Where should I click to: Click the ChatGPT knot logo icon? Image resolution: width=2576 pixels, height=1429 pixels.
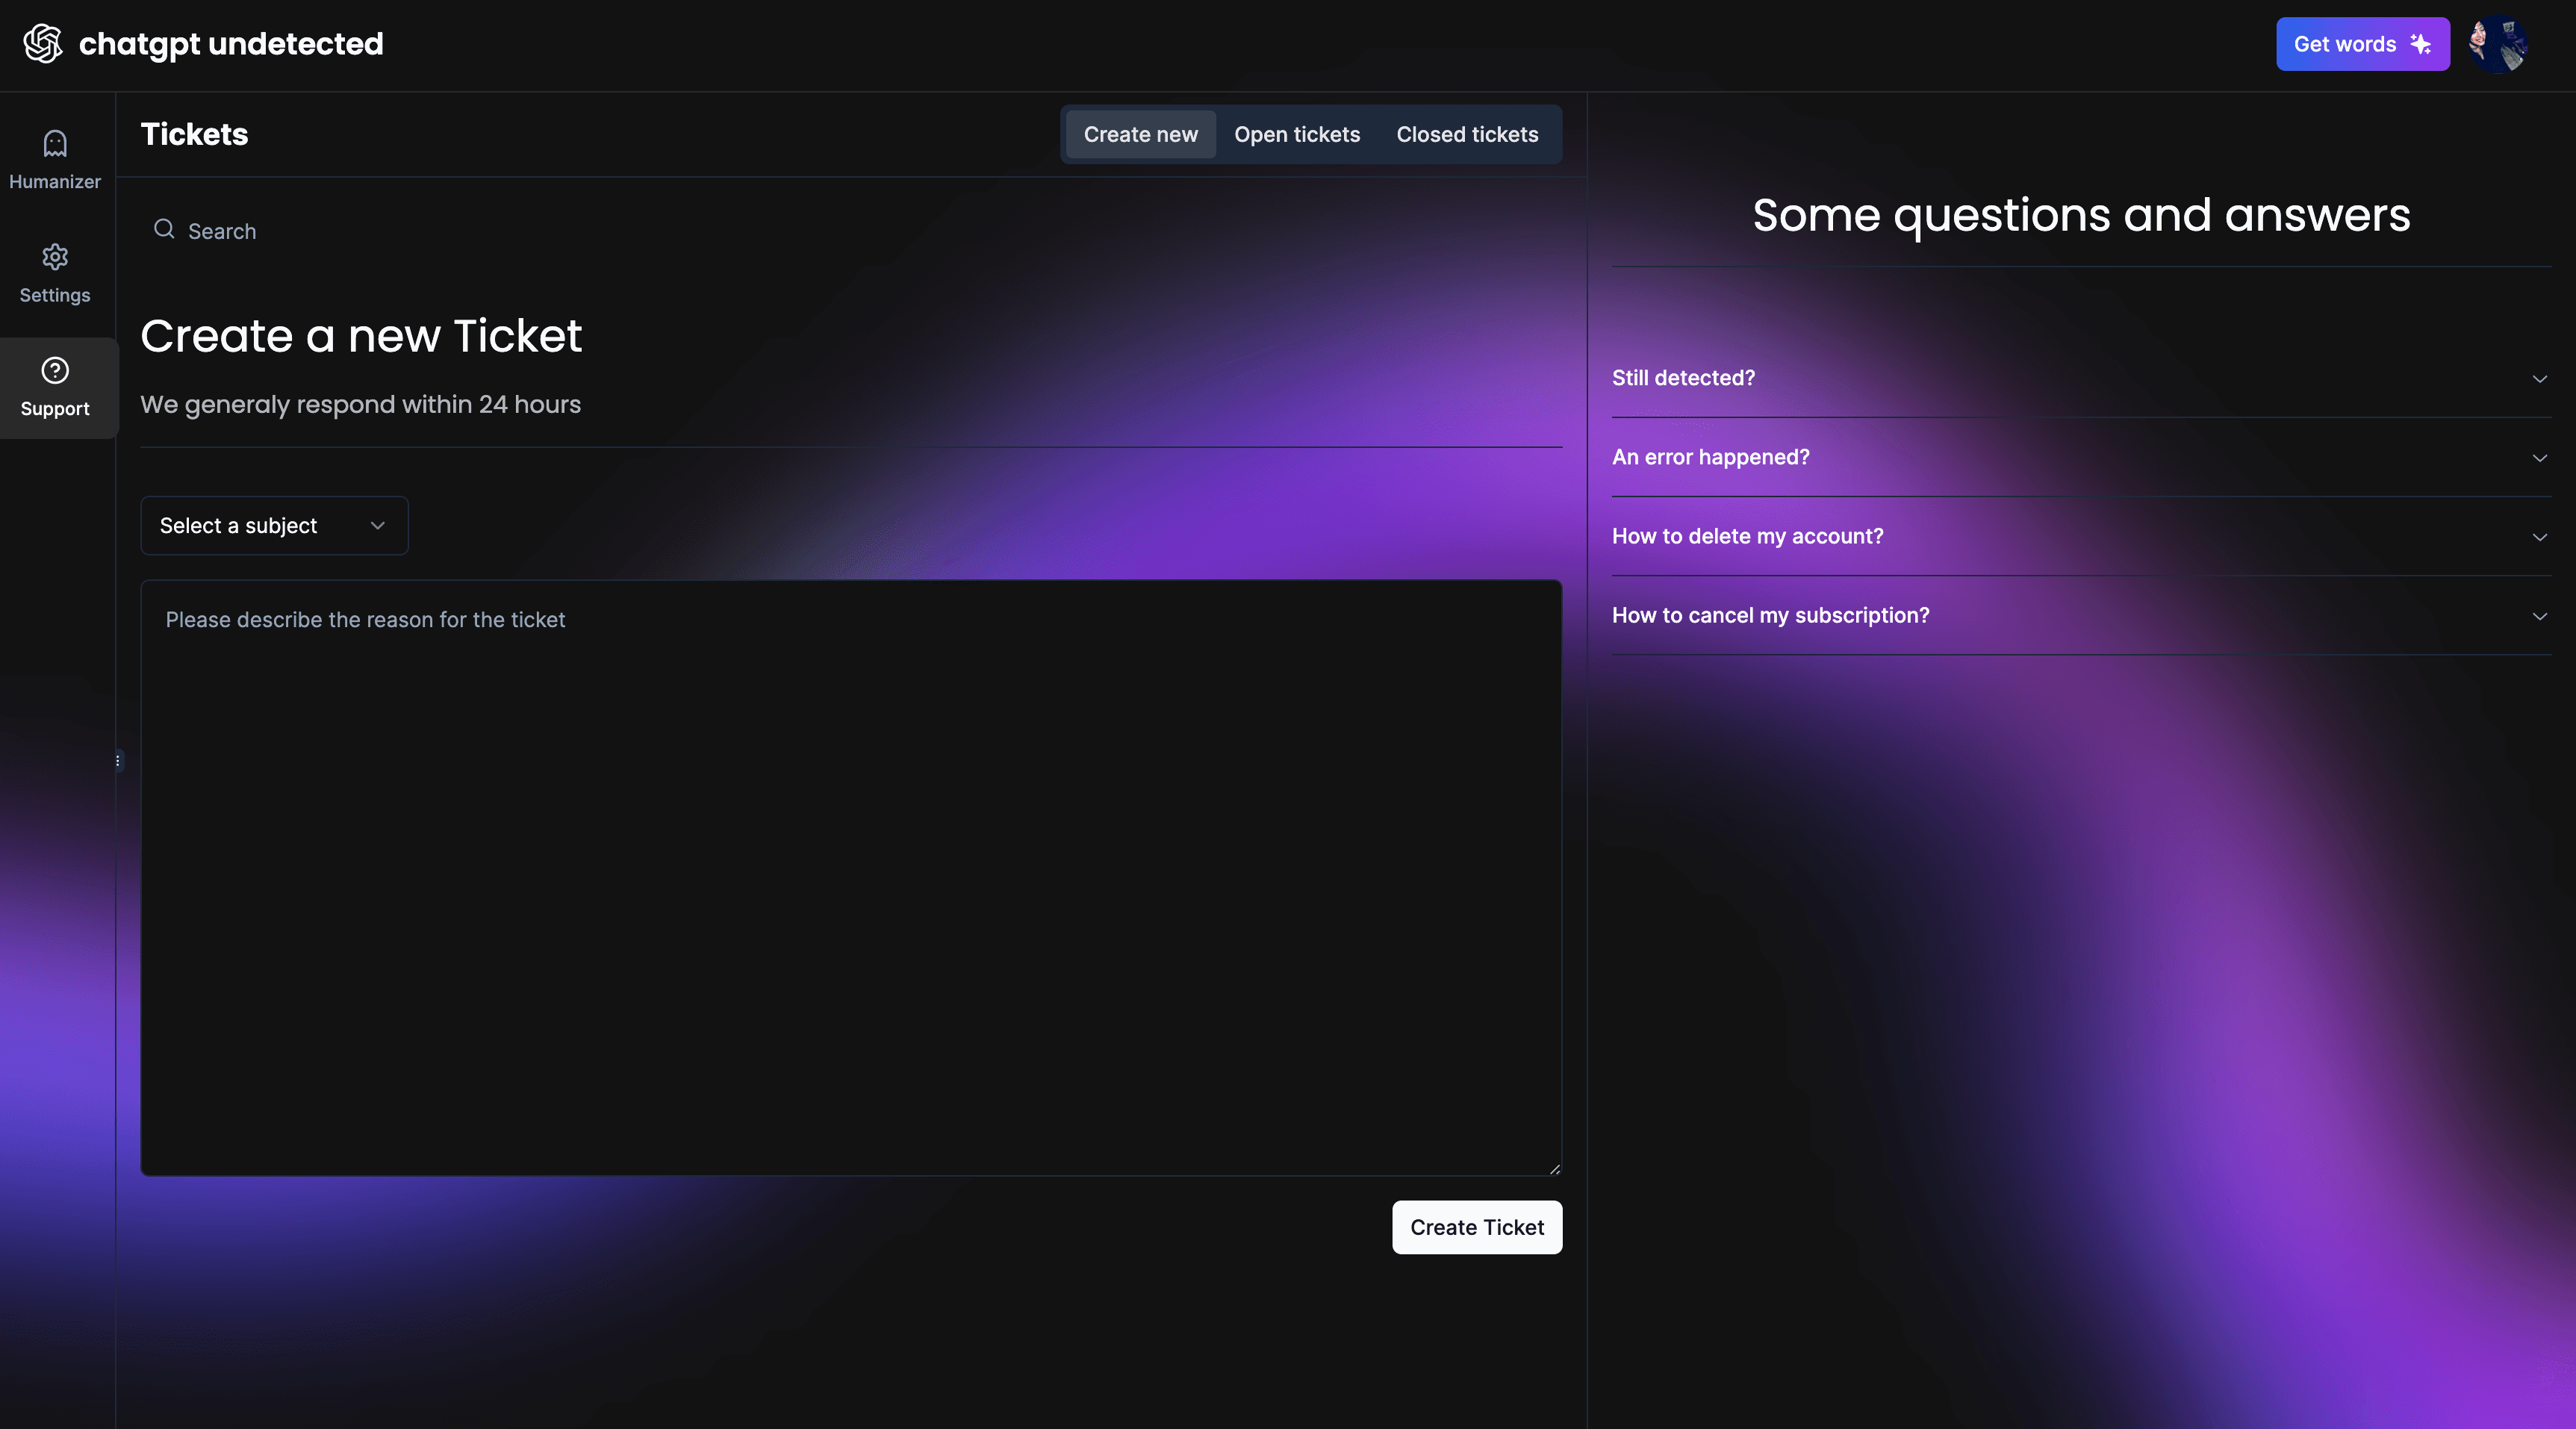43,44
